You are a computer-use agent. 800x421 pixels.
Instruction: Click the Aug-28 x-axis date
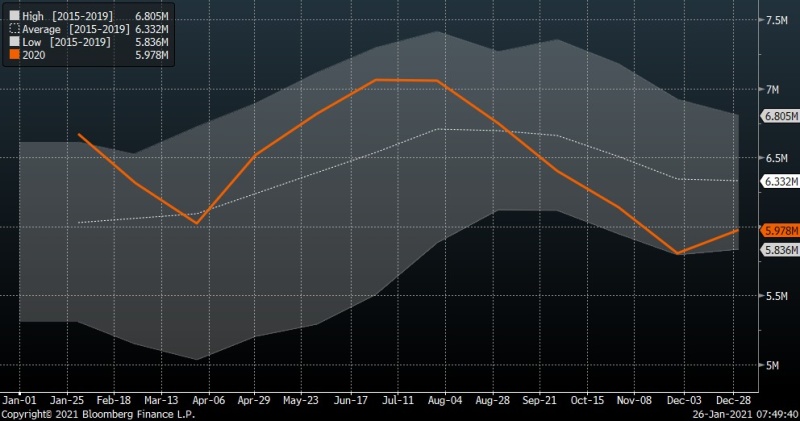[x=492, y=401]
